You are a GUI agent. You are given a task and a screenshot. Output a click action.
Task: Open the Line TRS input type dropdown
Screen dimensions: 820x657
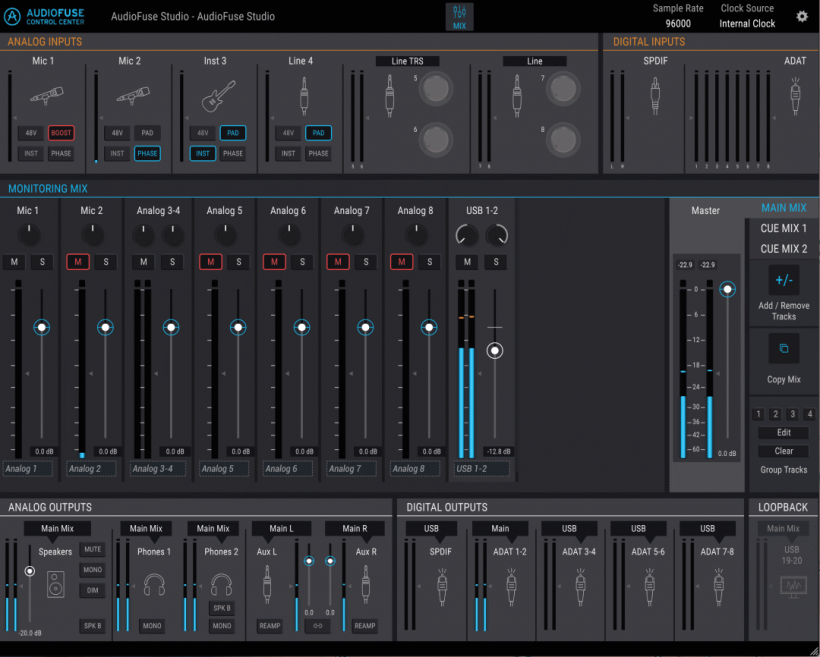[407, 61]
